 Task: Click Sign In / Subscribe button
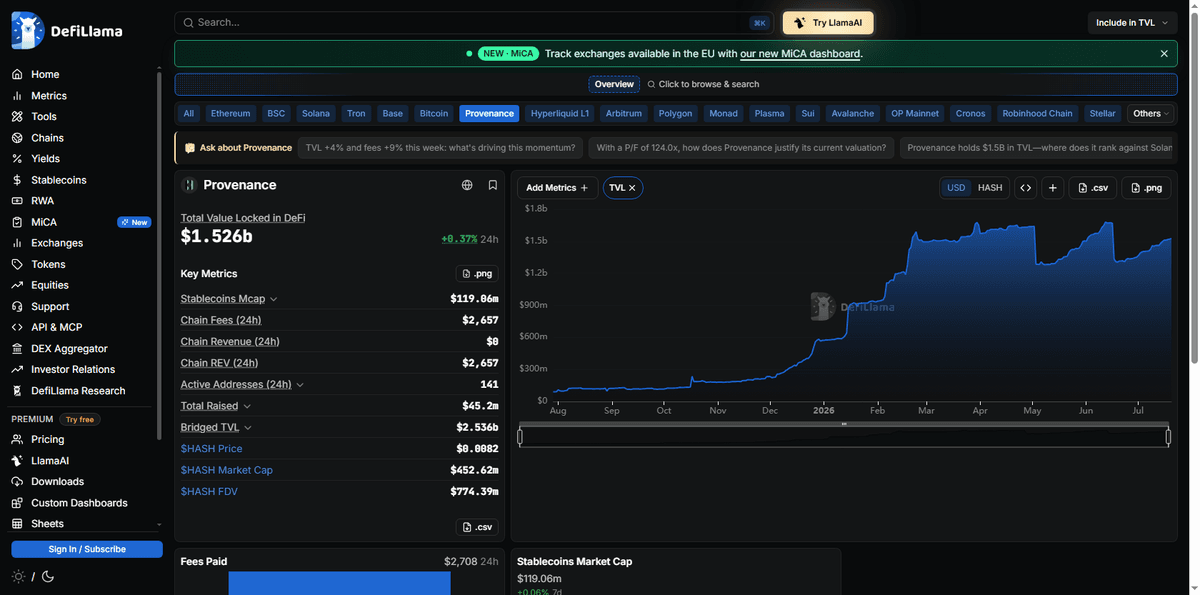pyautogui.click(x=87, y=549)
